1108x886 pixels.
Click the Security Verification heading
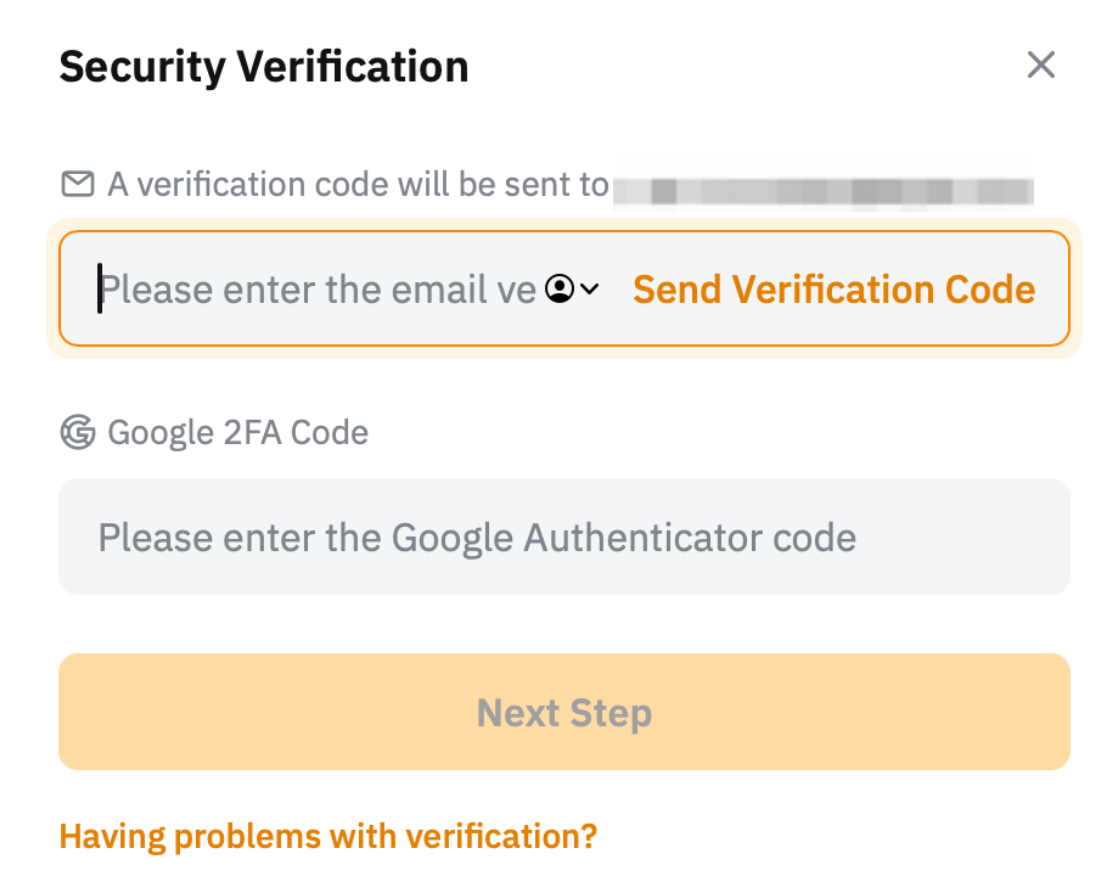pos(264,67)
